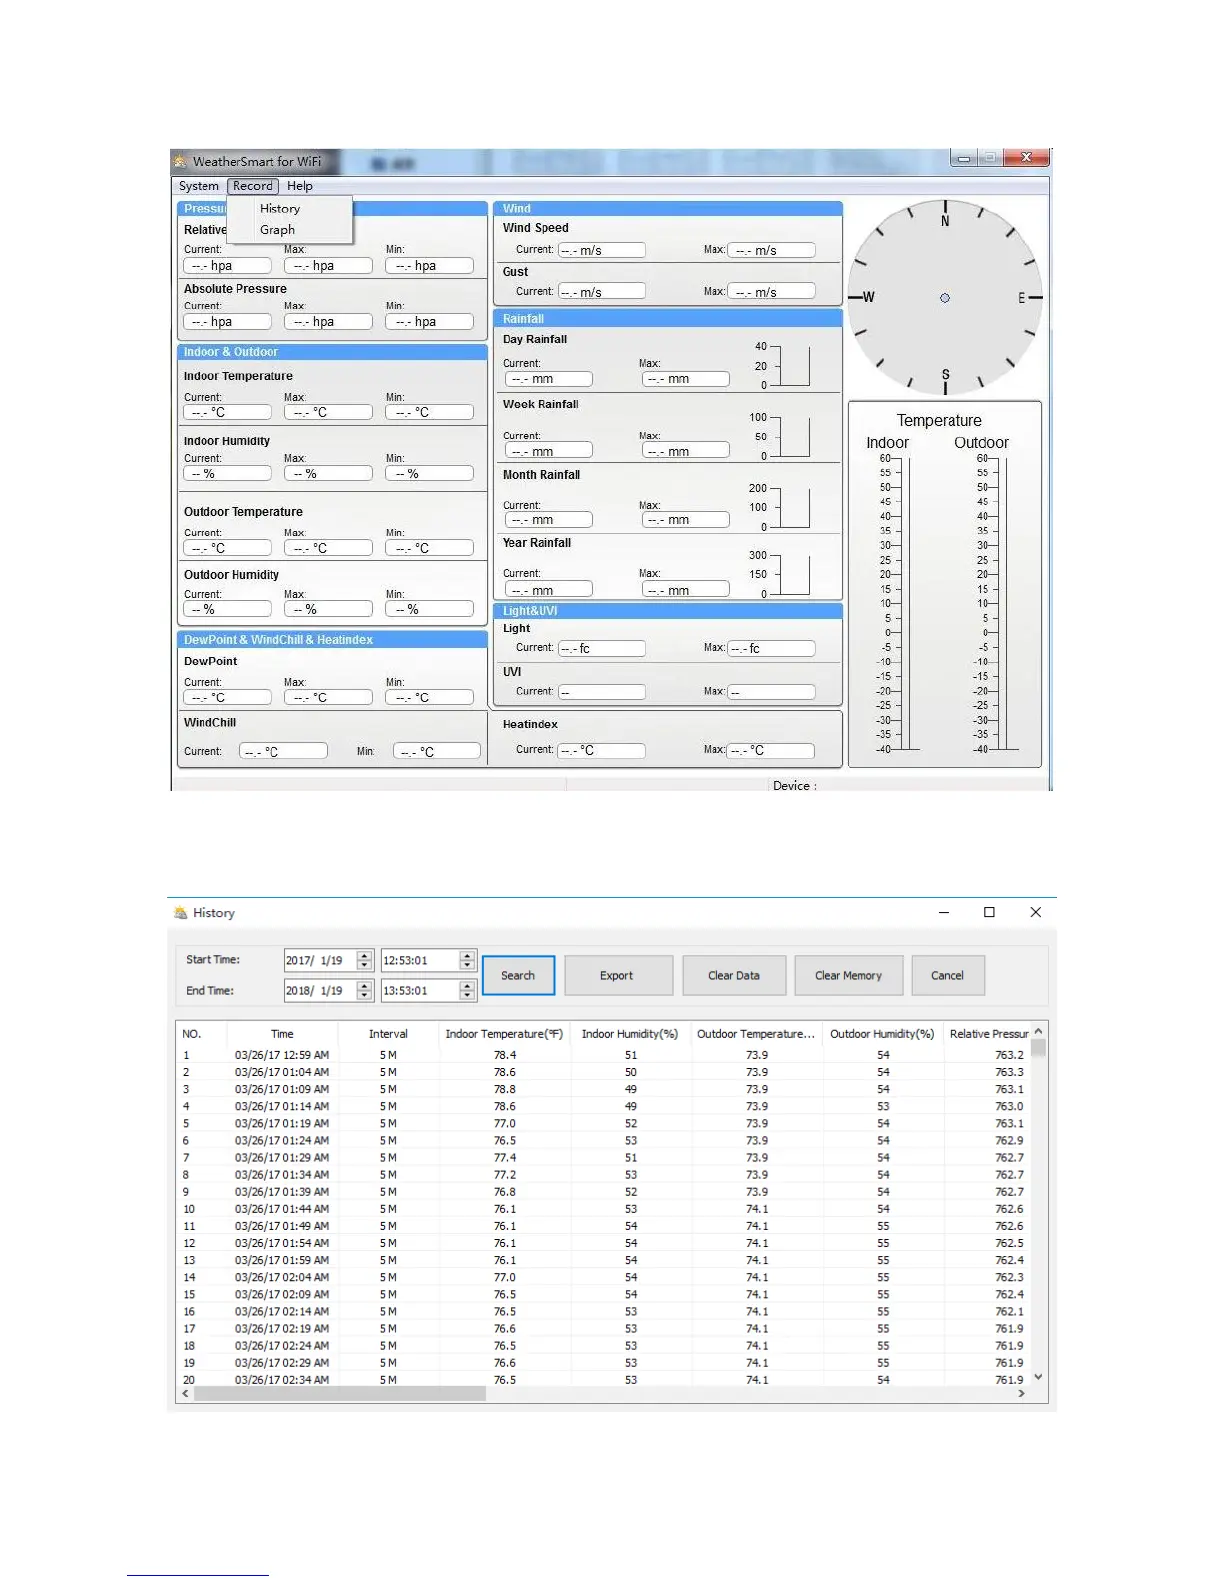1224x1584 pixels.
Task: Click the Indoor Humidity Max field
Action: click(x=328, y=474)
